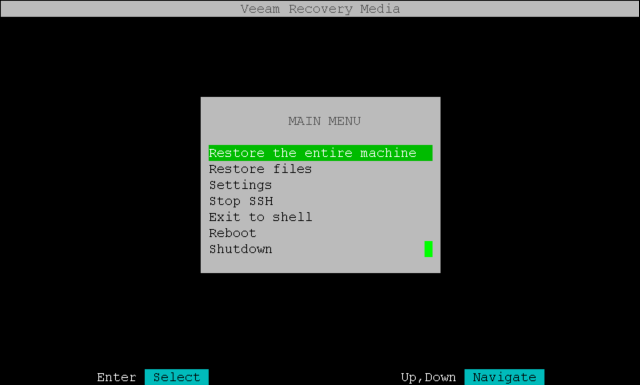Viewport: 640px width, 385px height.
Task: Click the MAIN MENU heading
Action: (x=324, y=121)
